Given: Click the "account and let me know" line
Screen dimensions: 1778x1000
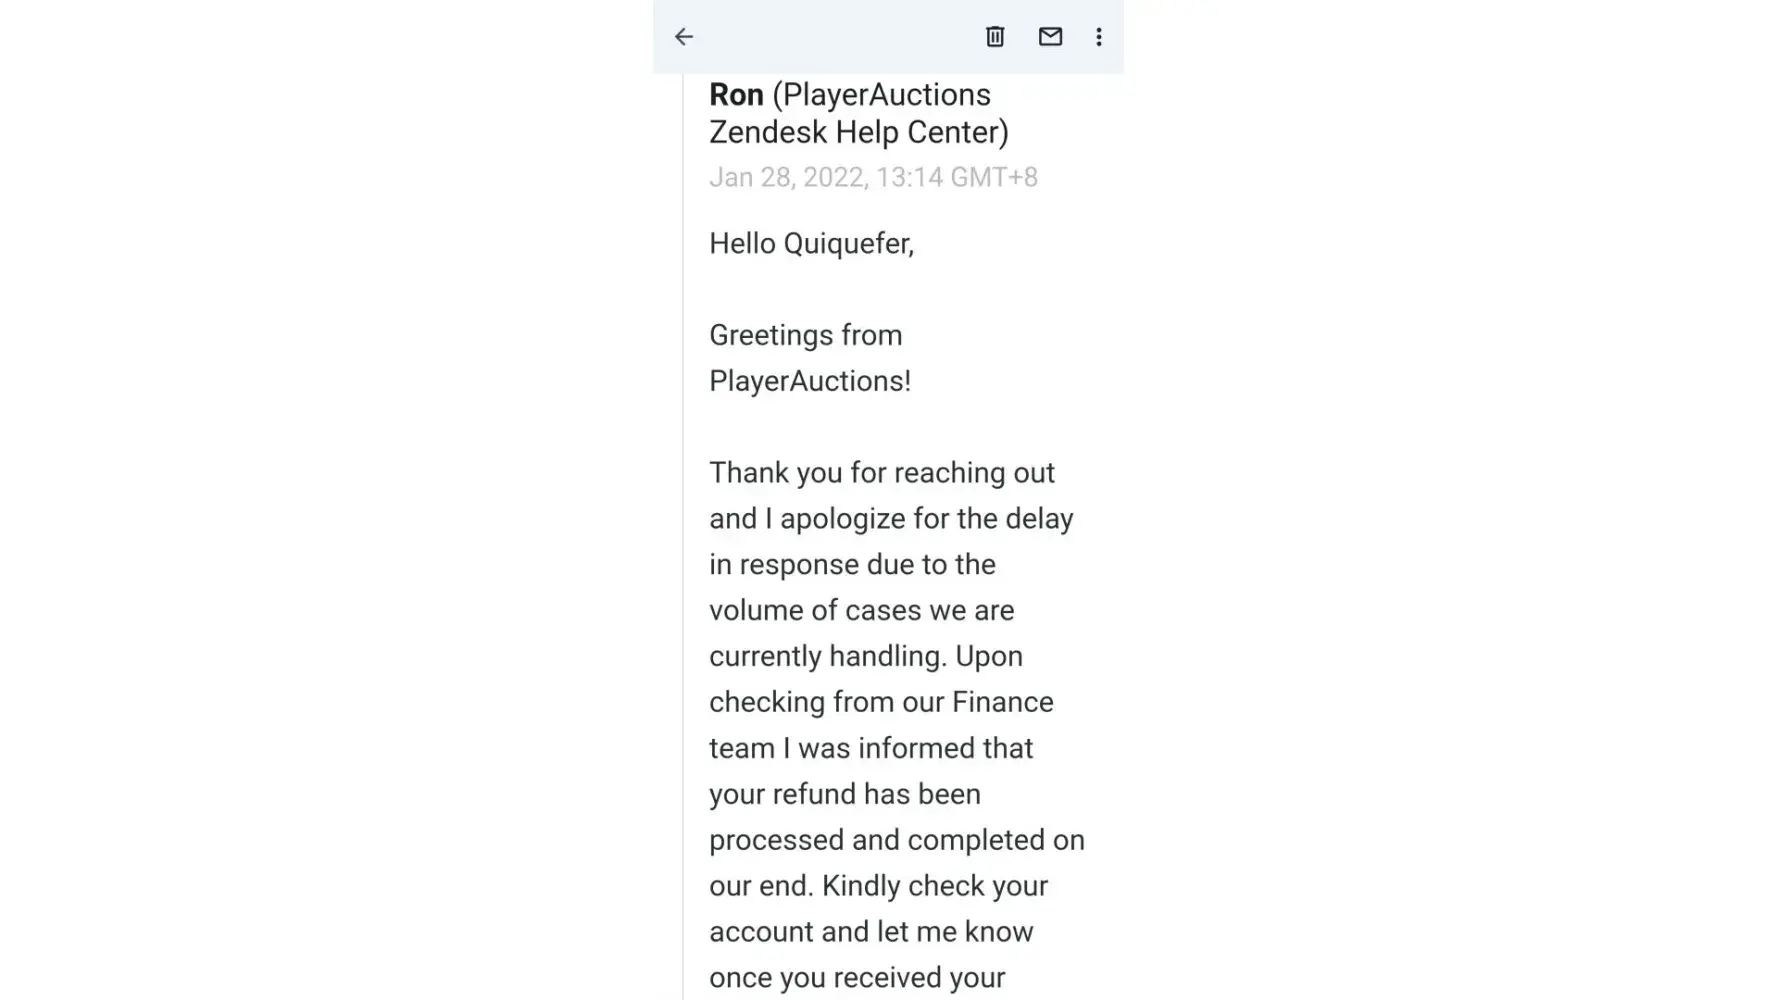Looking at the screenshot, I should (871, 932).
